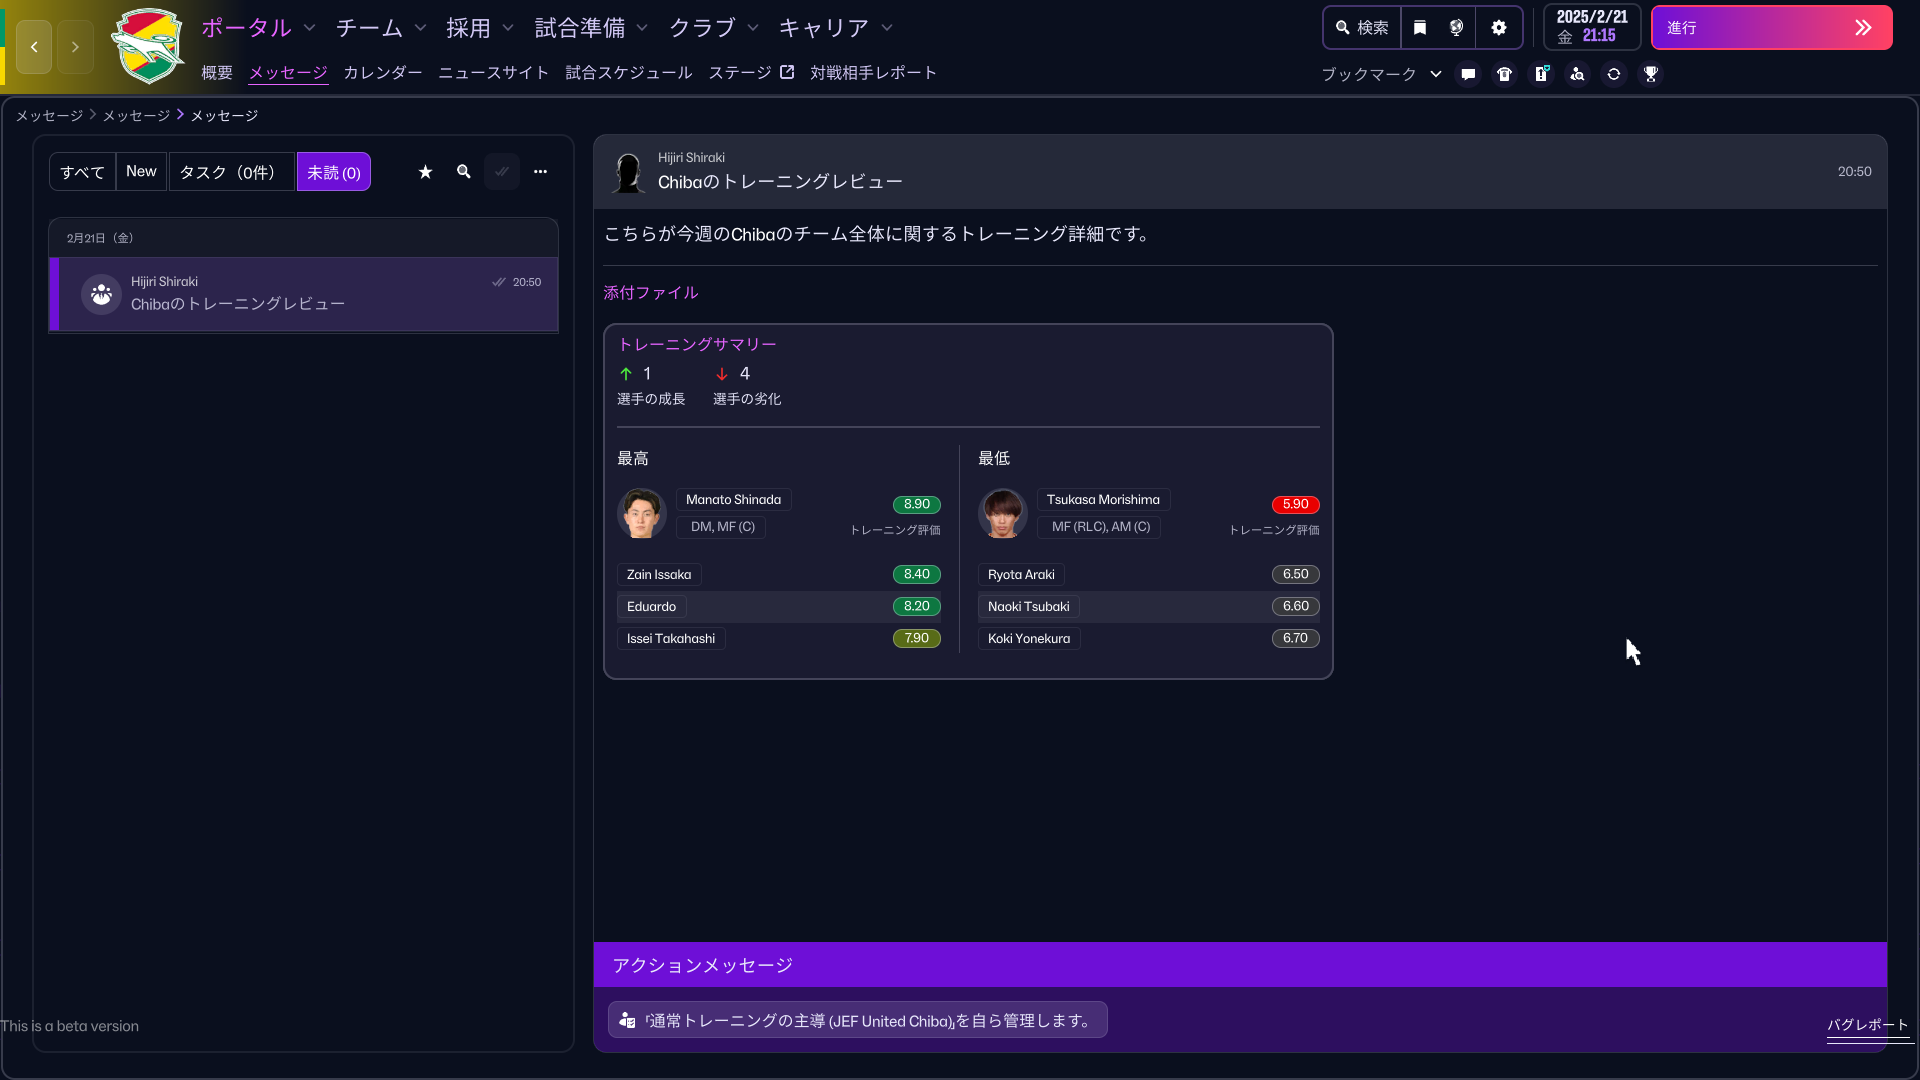This screenshot has width=1920, height=1080.
Task: Open the バグレポート link
Action: (1868, 1025)
